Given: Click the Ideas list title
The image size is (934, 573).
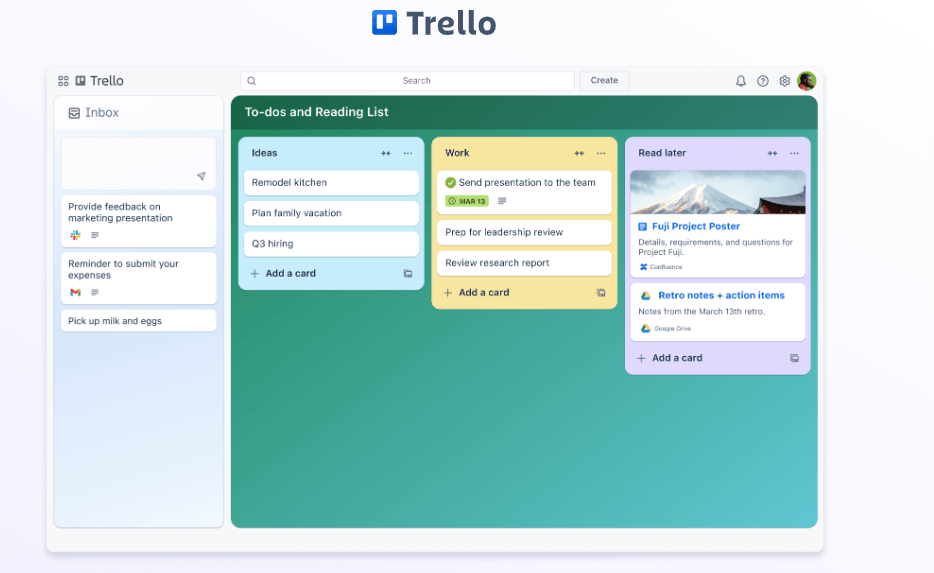Looking at the screenshot, I should pos(264,153).
